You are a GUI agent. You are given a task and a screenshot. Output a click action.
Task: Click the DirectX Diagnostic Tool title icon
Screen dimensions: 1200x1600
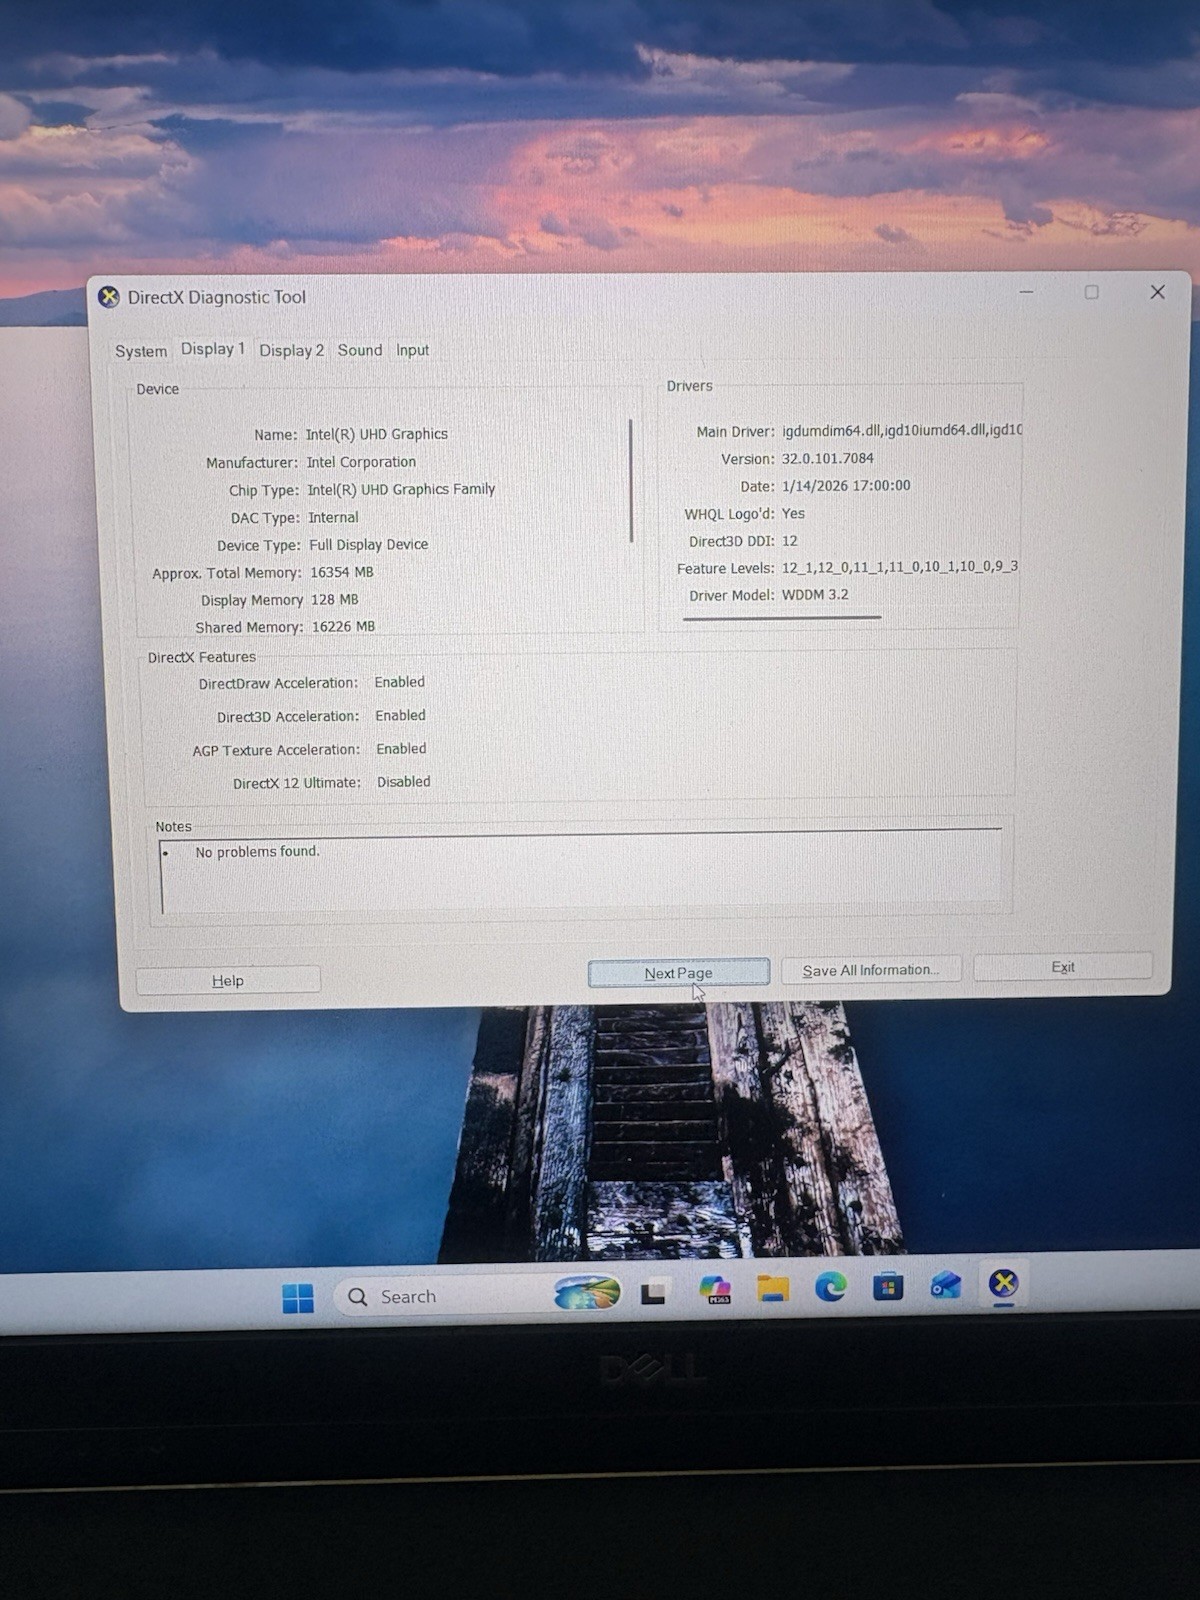pos(109,297)
